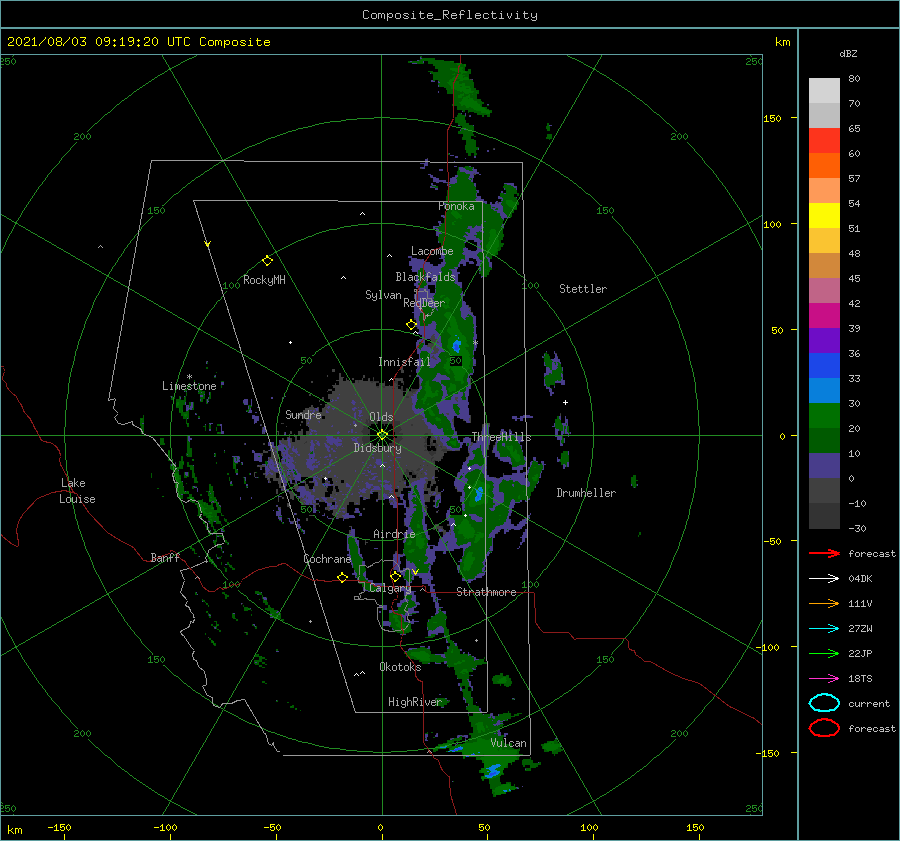Click the magenta 18TS arrow in the legend

click(x=824, y=679)
